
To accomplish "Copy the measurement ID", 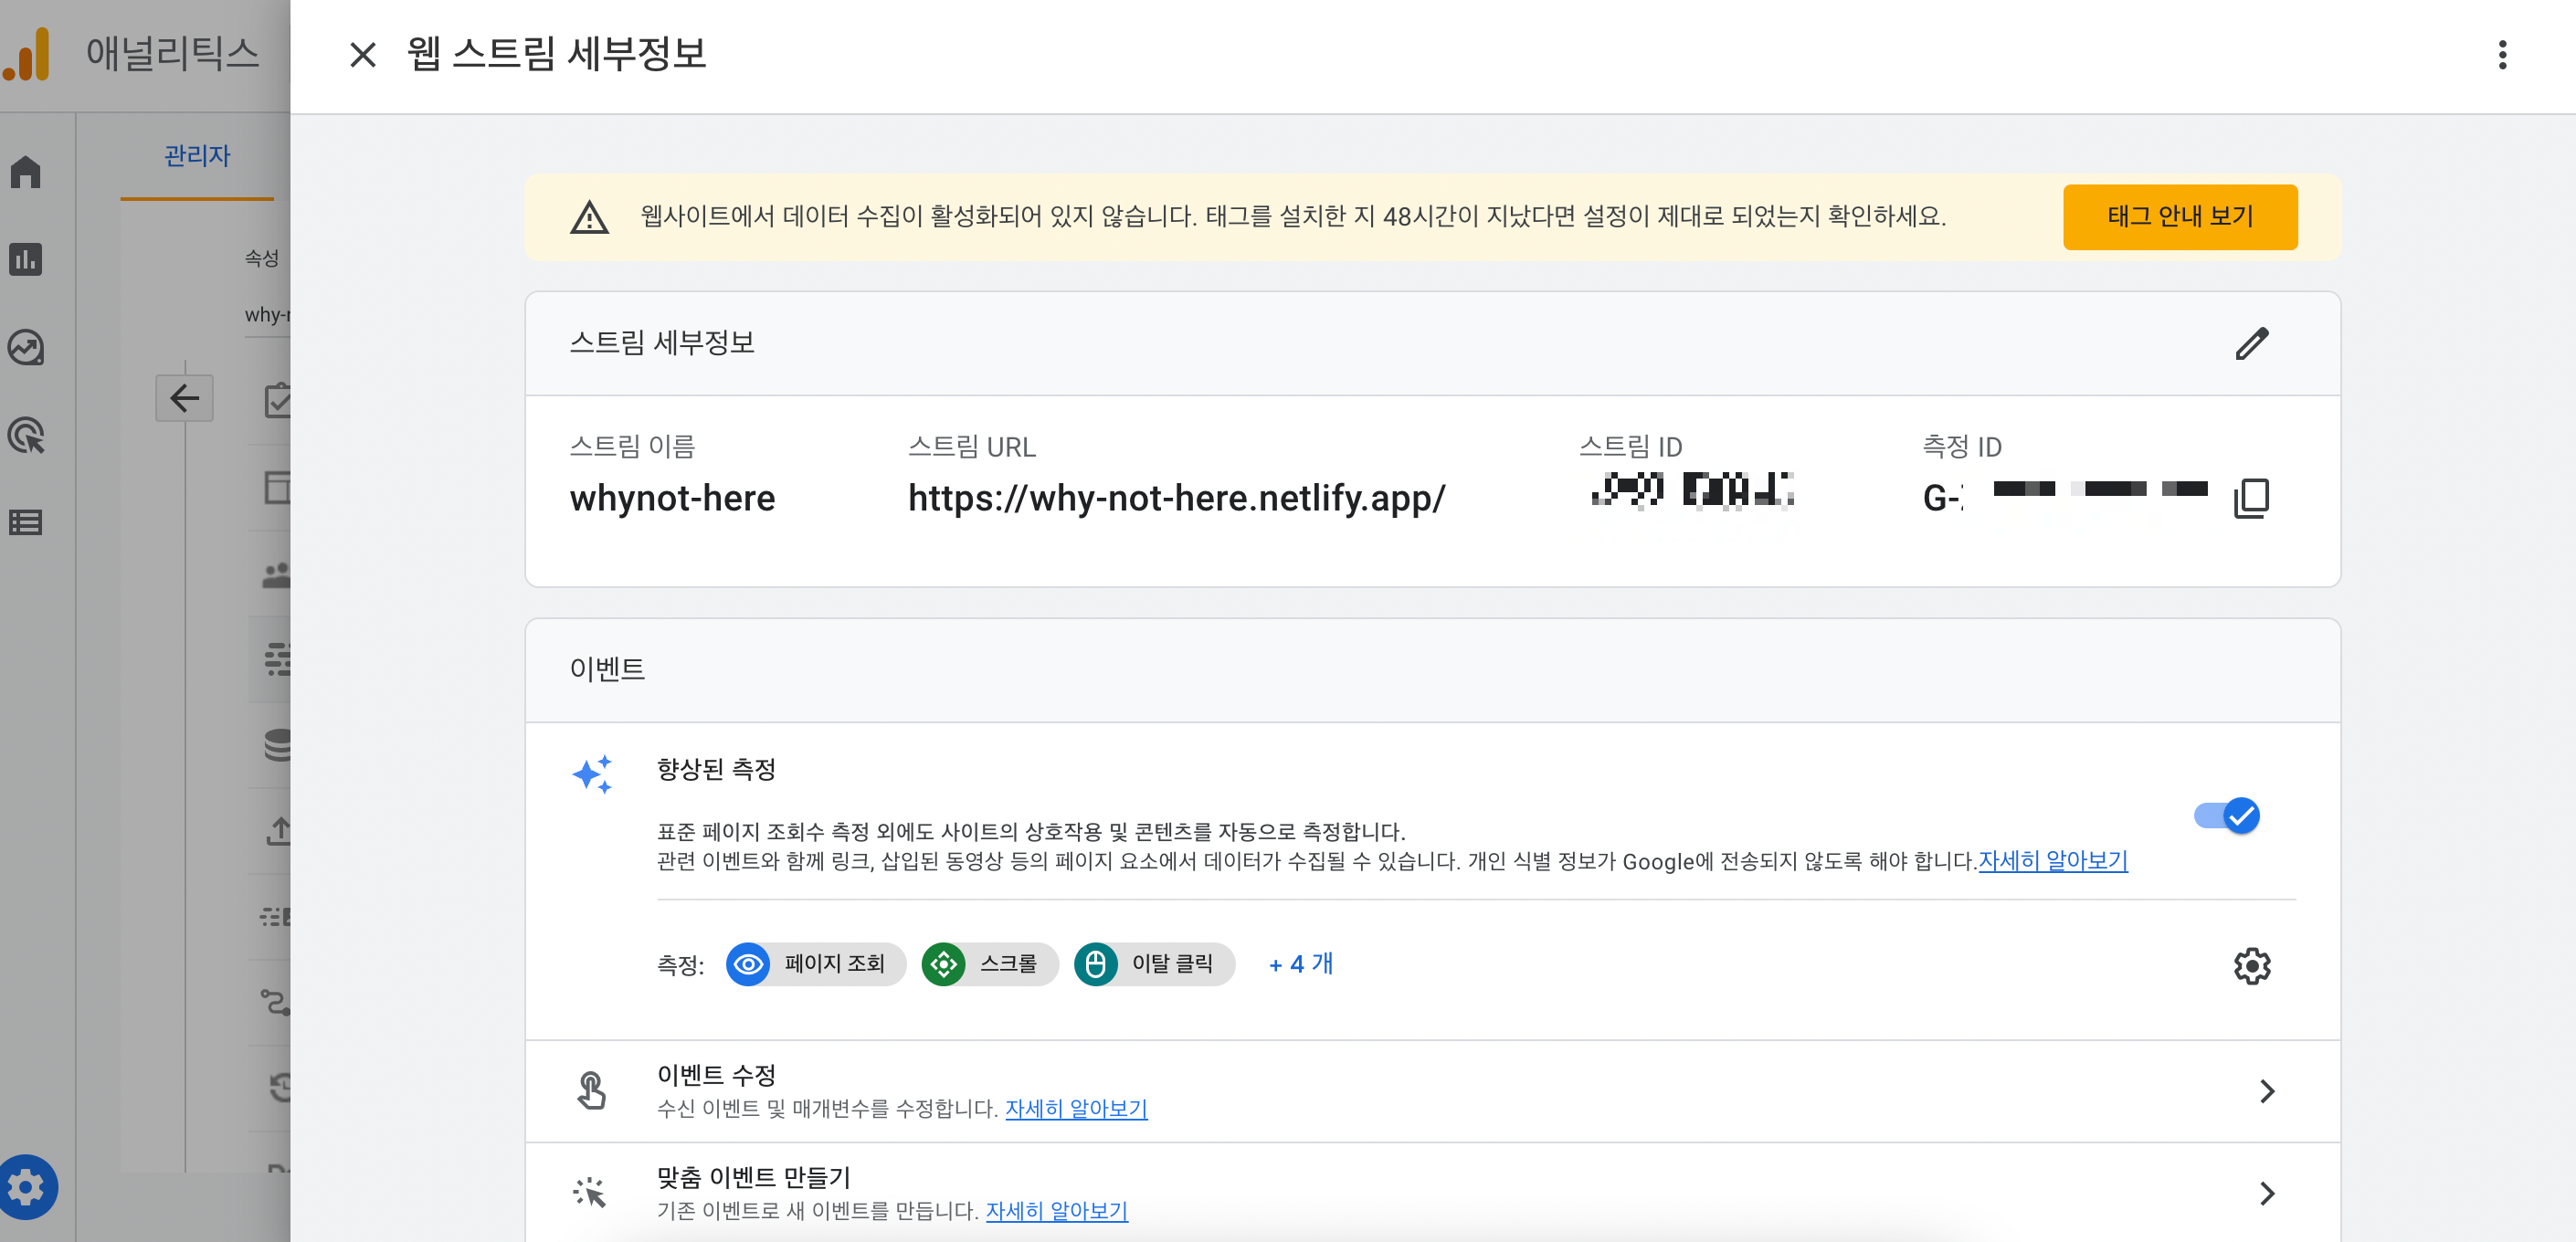I will click(2250, 498).
